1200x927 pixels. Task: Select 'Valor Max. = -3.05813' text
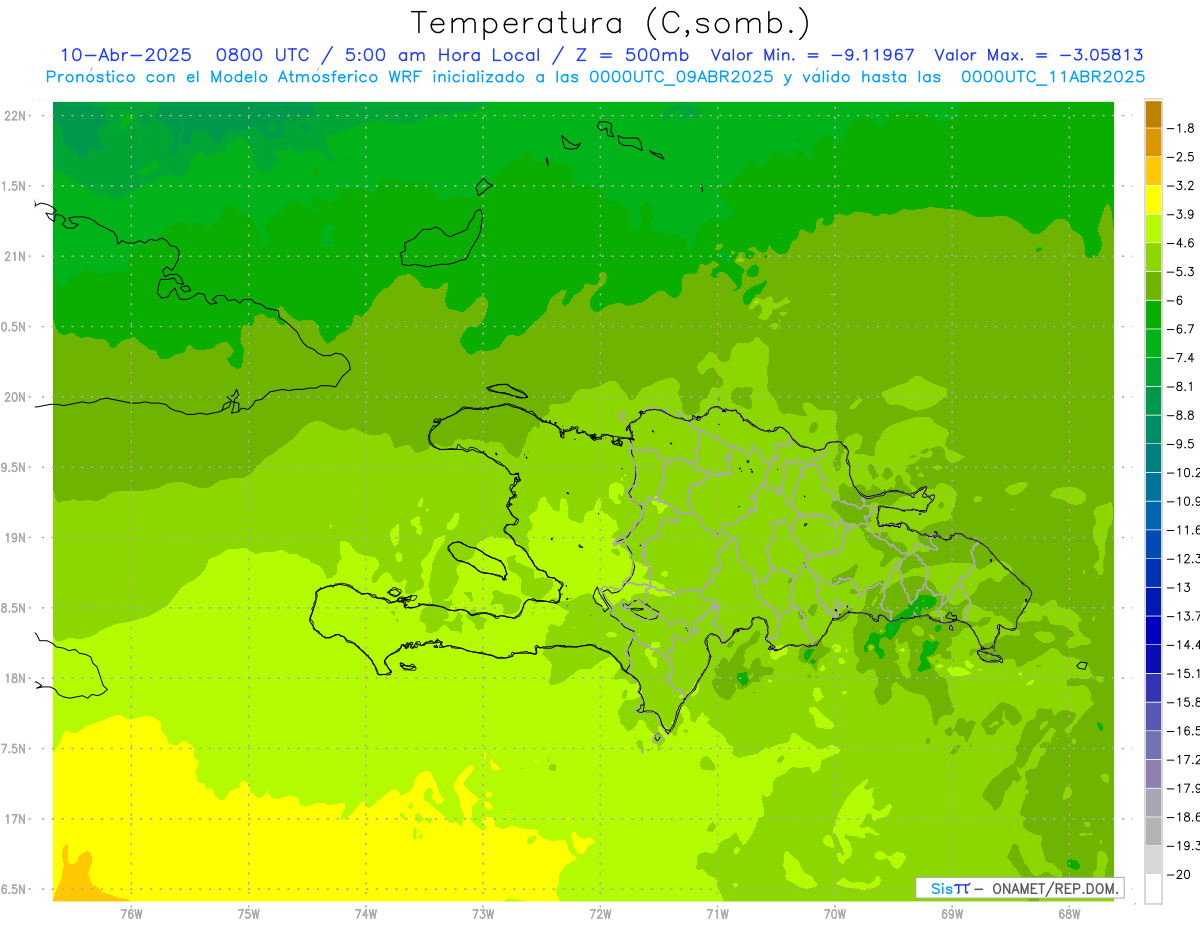(x=1038, y=55)
